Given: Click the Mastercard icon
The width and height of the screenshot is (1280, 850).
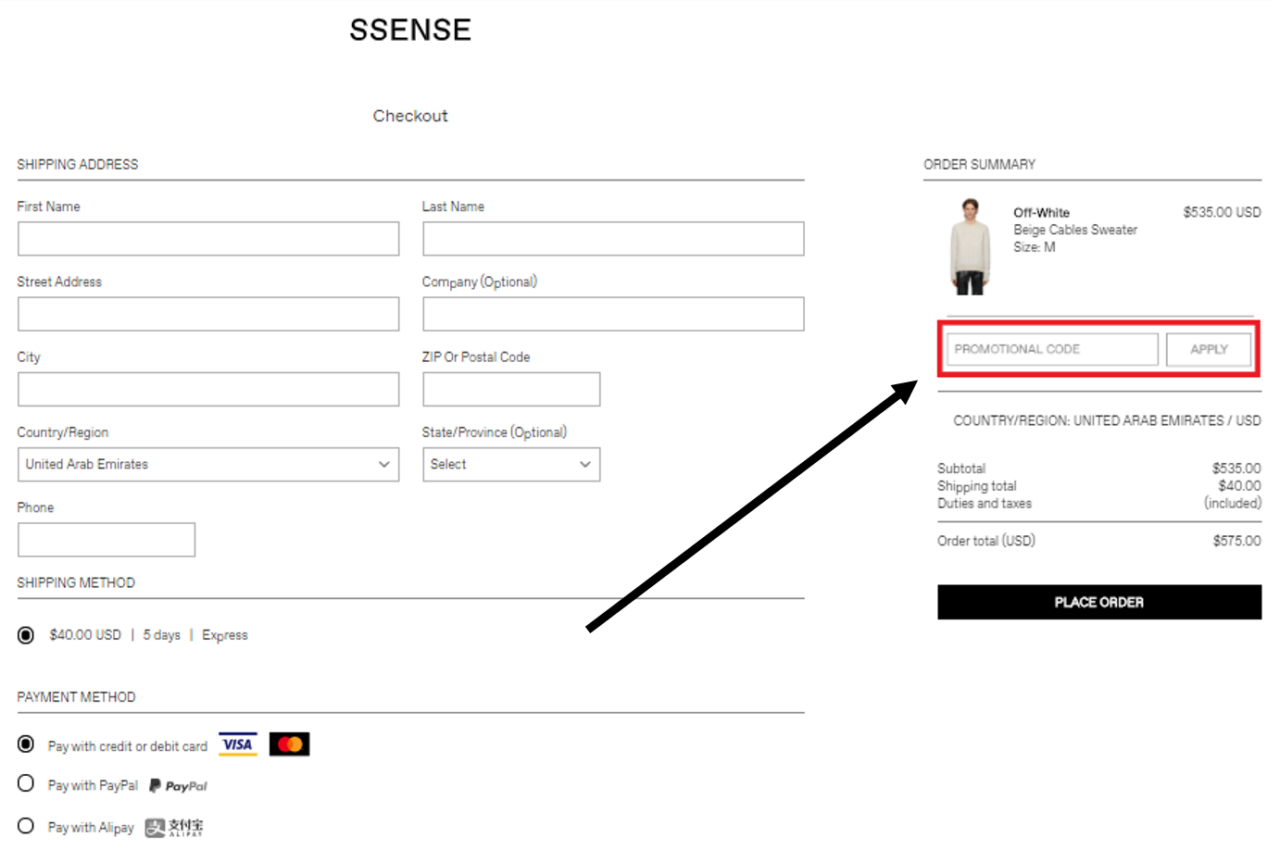Looking at the screenshot, I should point(289,744).
